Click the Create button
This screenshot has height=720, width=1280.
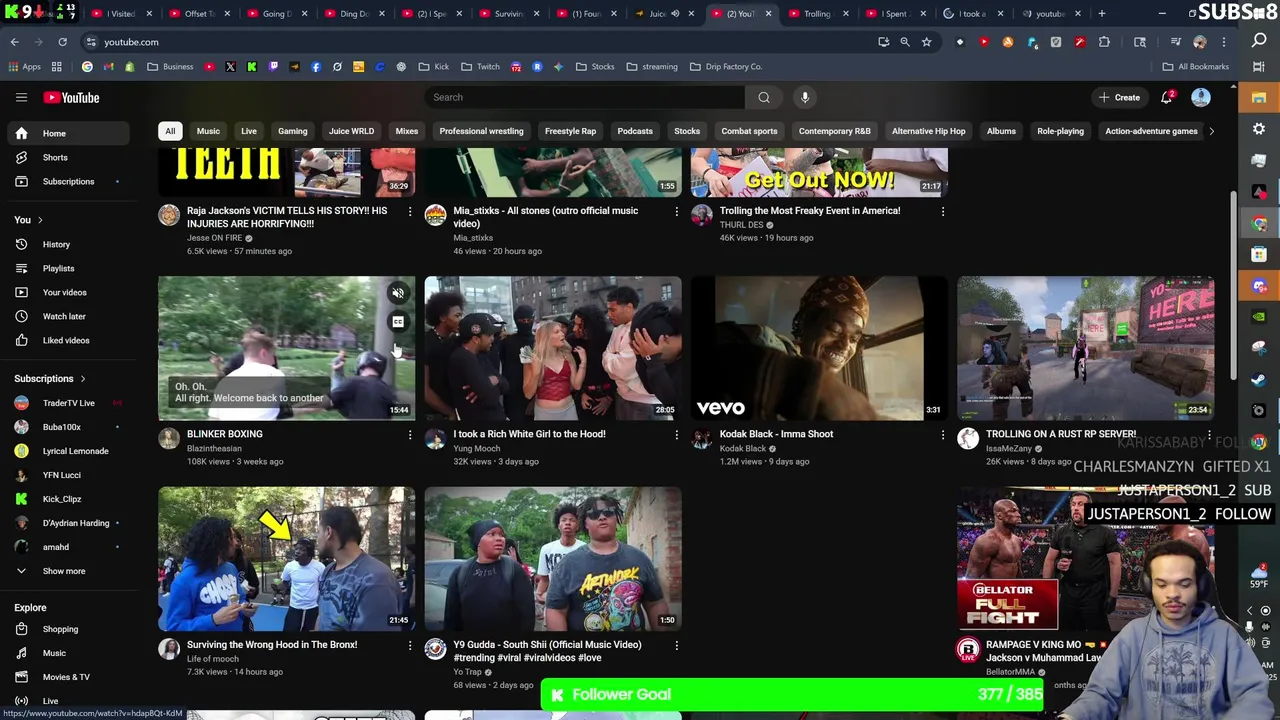tap(1119, 97)
